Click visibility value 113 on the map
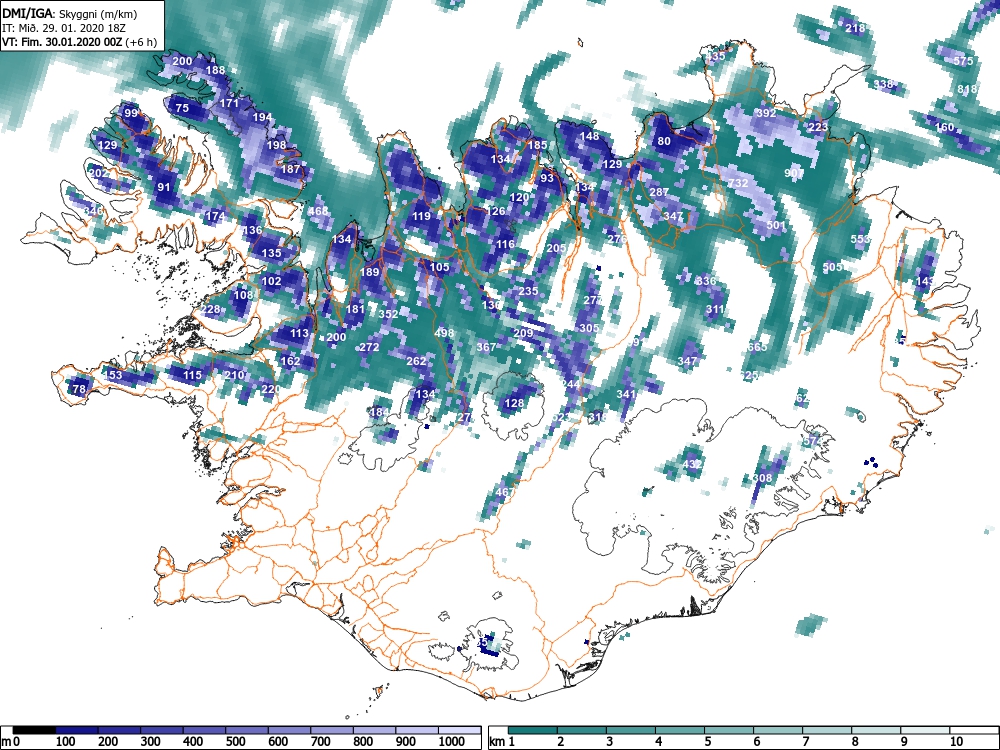This screenshot has height=750, width=1000. 299,333
